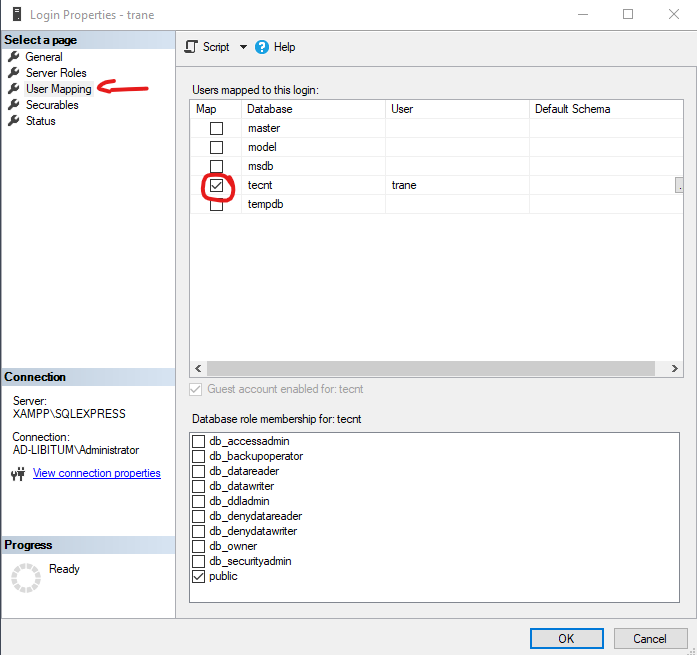Click the right arrow of horizontal scrollbar
697x655 pixels.
pyautogui.click(x=676, y=368)
